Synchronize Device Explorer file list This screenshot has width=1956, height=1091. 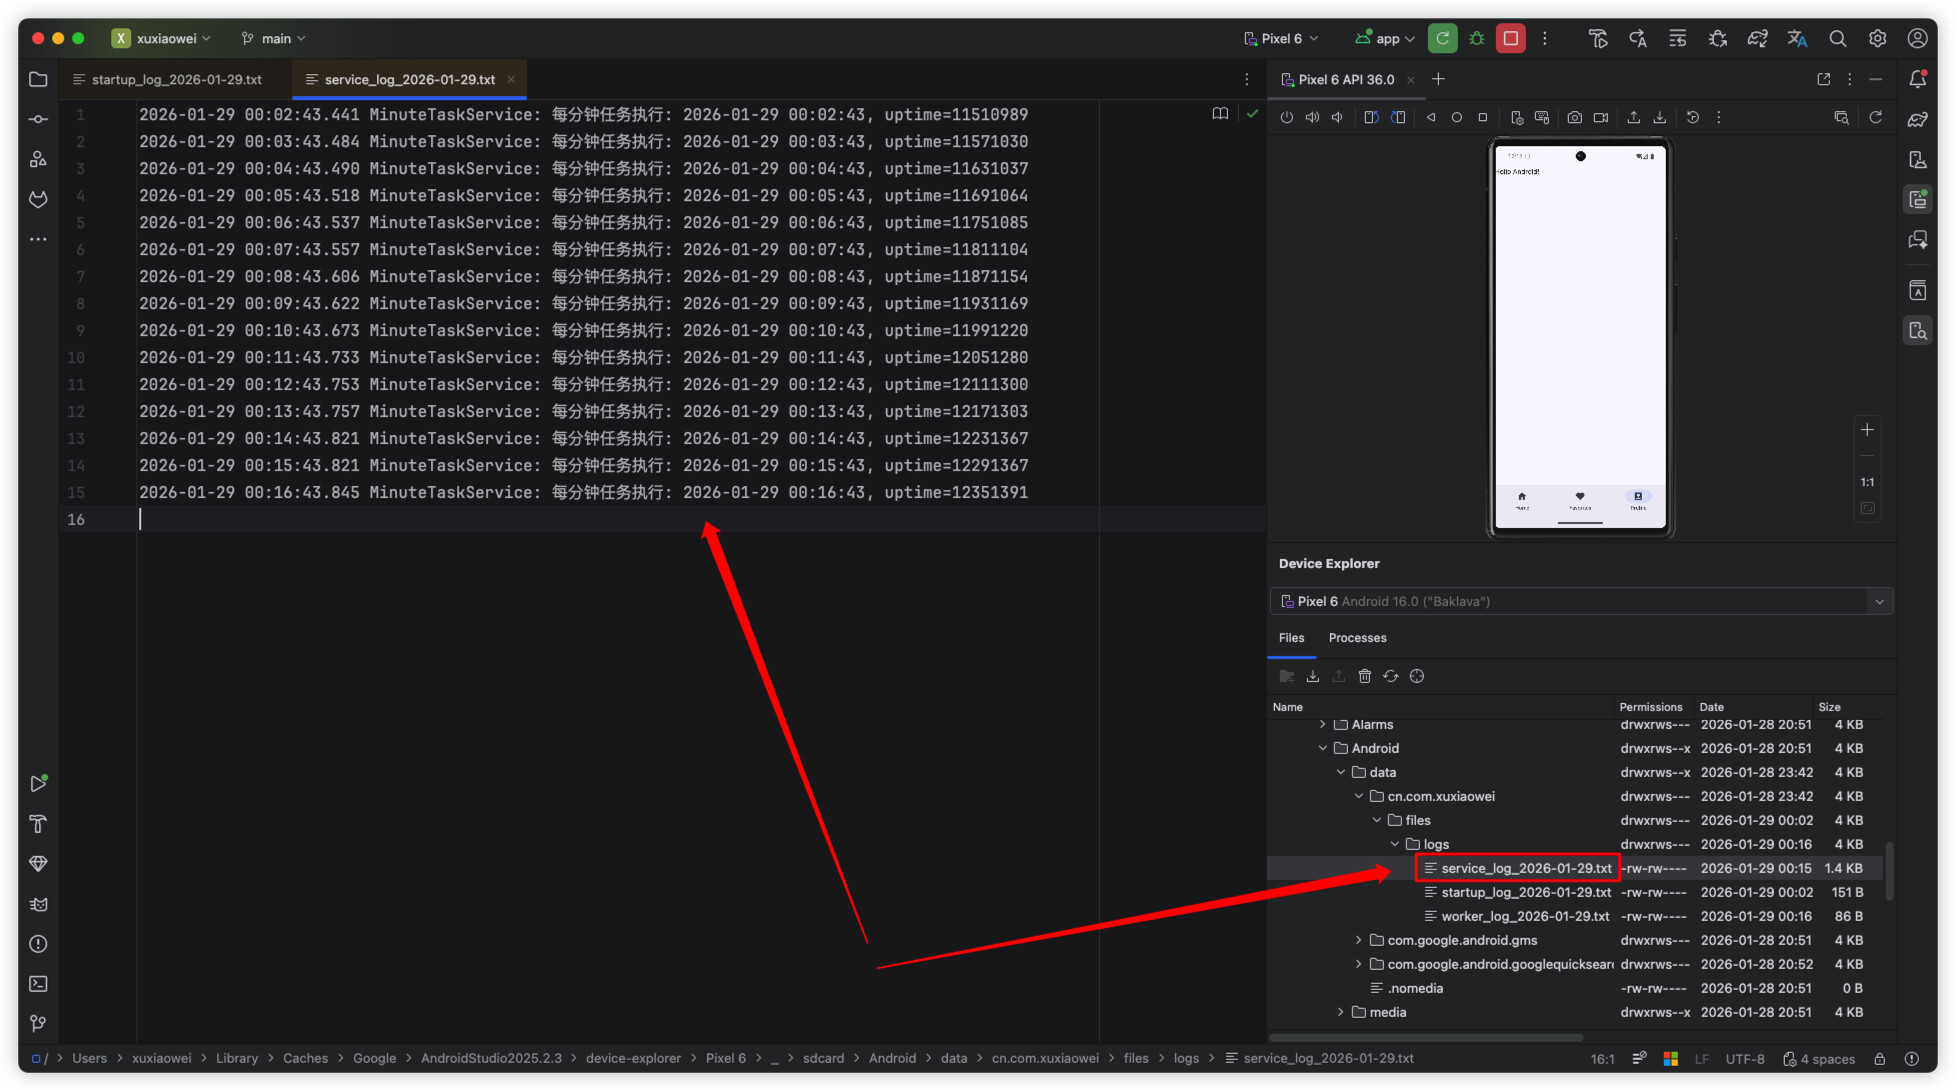[1391, 677]
